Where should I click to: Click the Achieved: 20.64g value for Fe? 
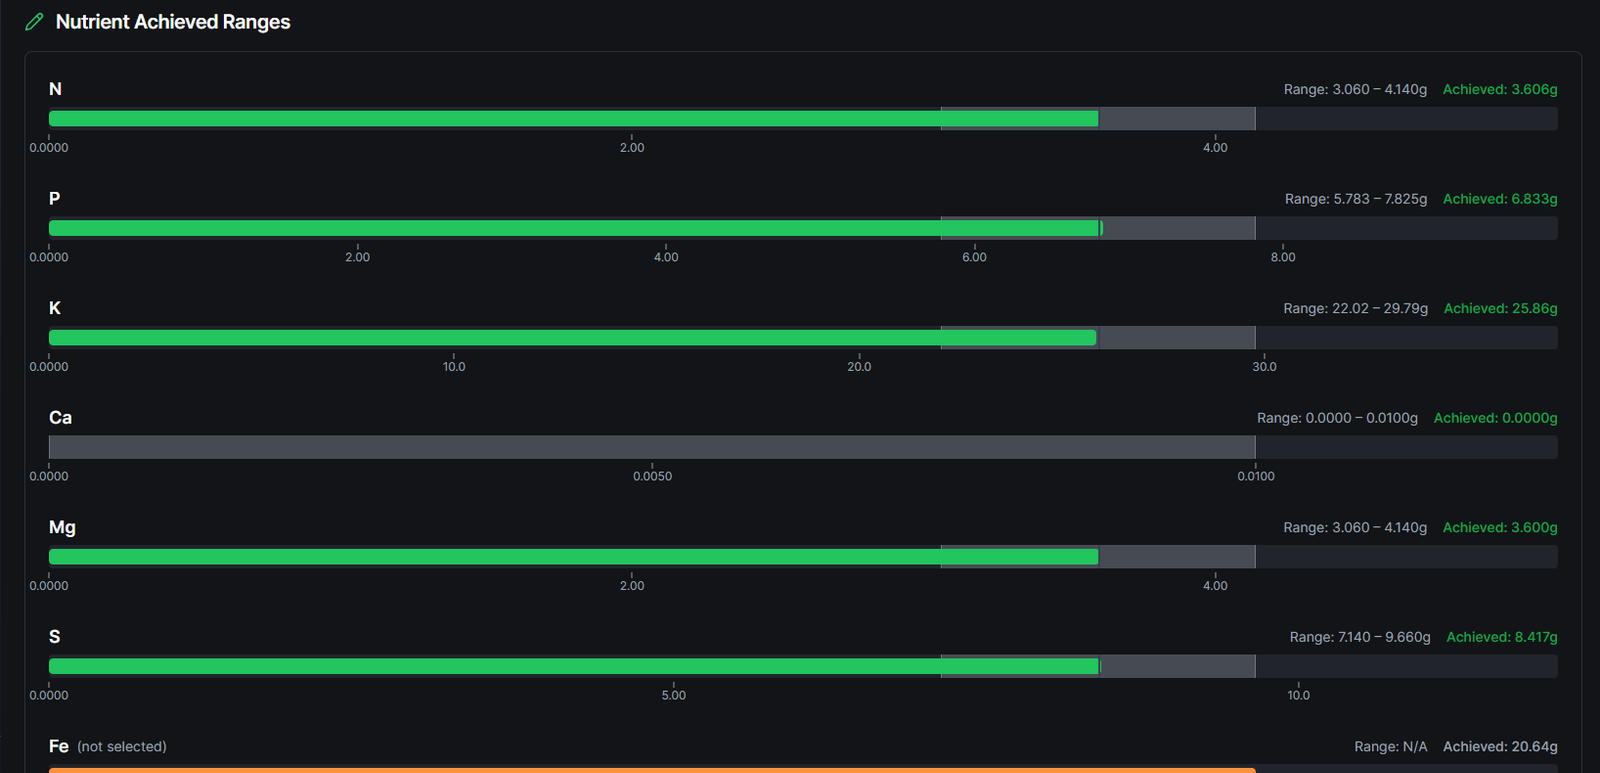[x=1500, y=747]
